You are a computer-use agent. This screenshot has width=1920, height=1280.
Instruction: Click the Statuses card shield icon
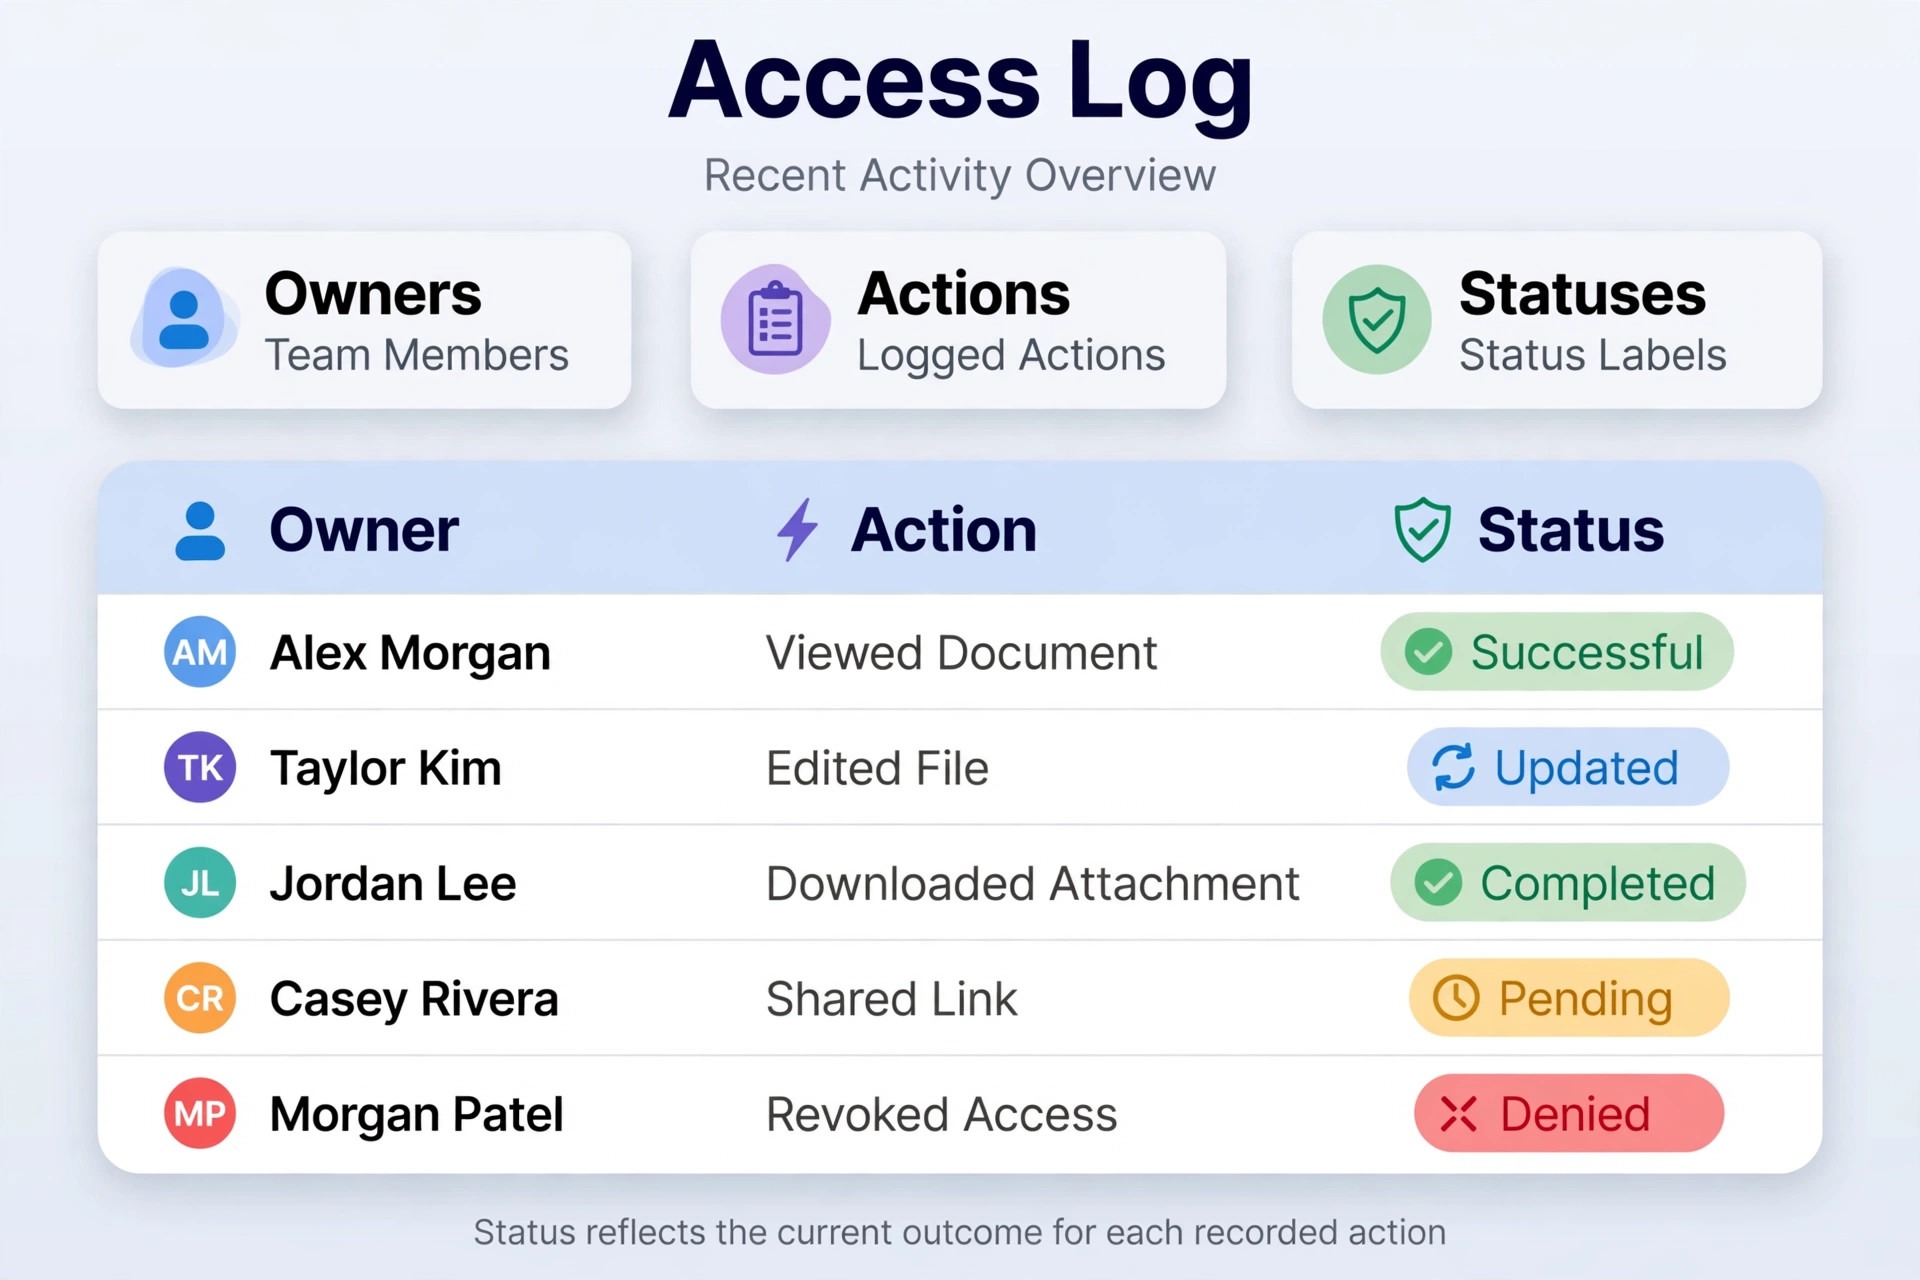pyautogui.click(x=1377, y=319)
